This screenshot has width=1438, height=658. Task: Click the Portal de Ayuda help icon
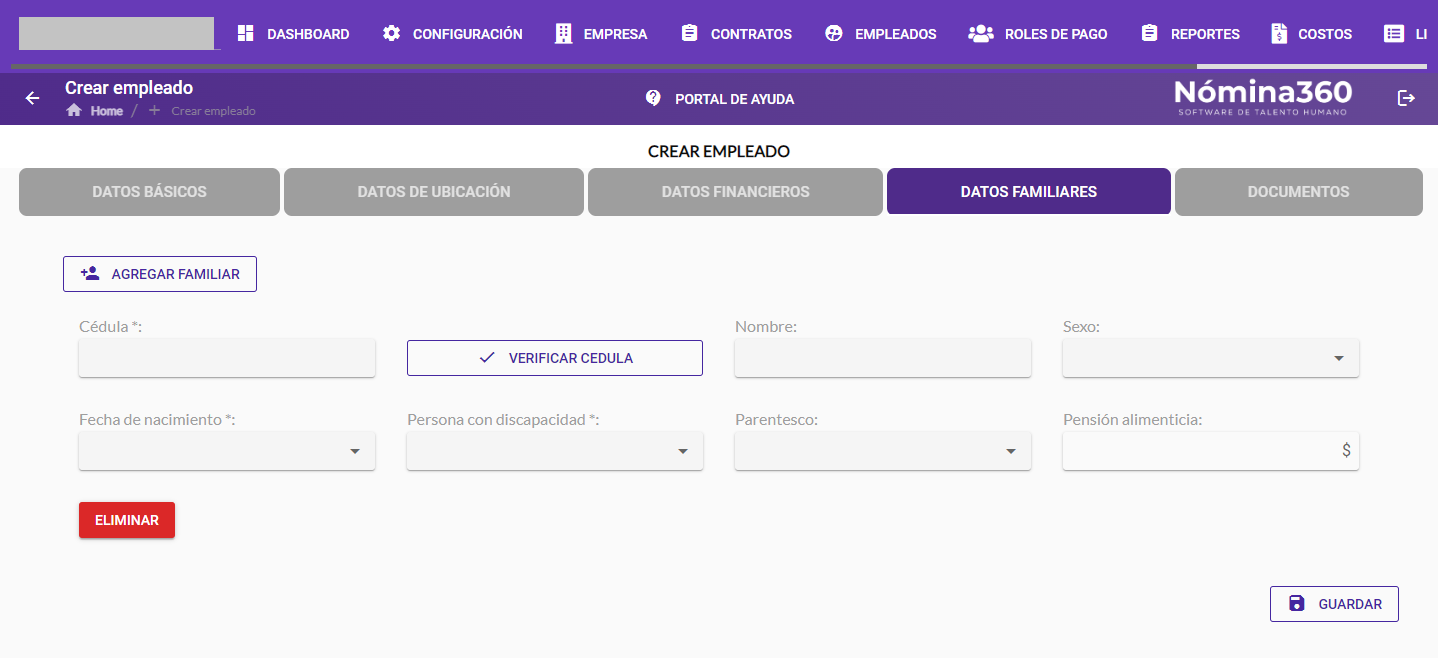[653, 98]
